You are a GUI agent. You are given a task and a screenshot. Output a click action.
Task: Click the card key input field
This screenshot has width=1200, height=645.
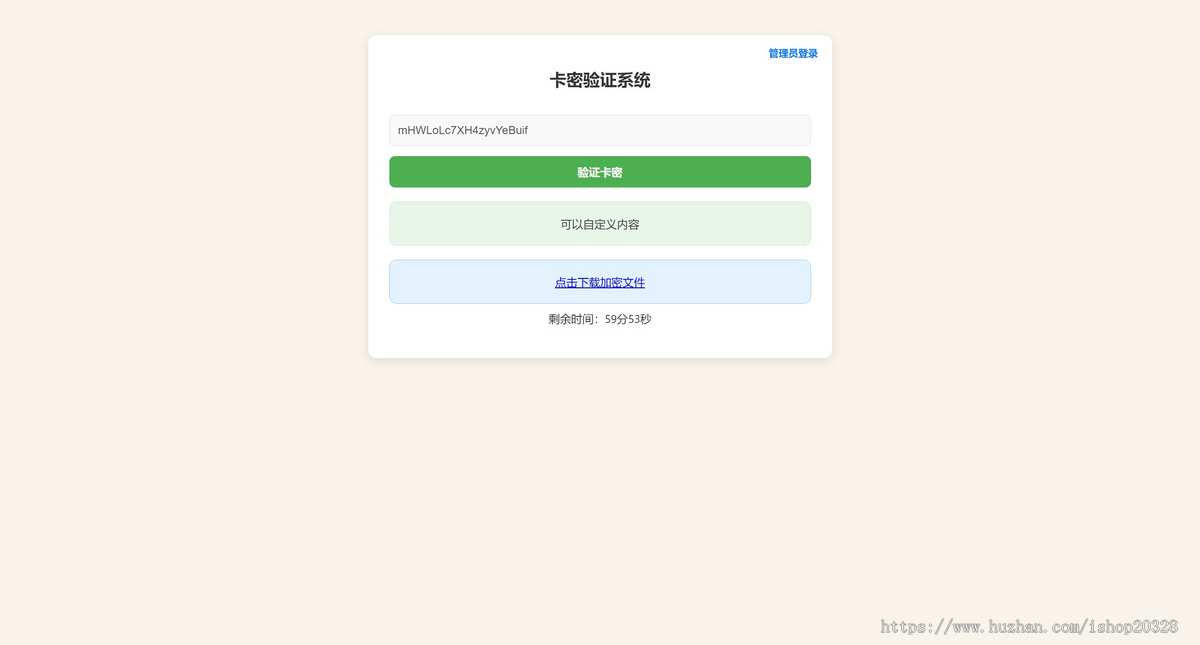click(600, 130)
